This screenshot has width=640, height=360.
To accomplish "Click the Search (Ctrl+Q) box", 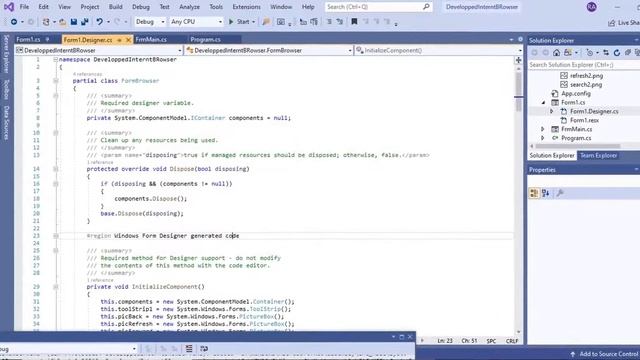I will click(x=378, y=7).
